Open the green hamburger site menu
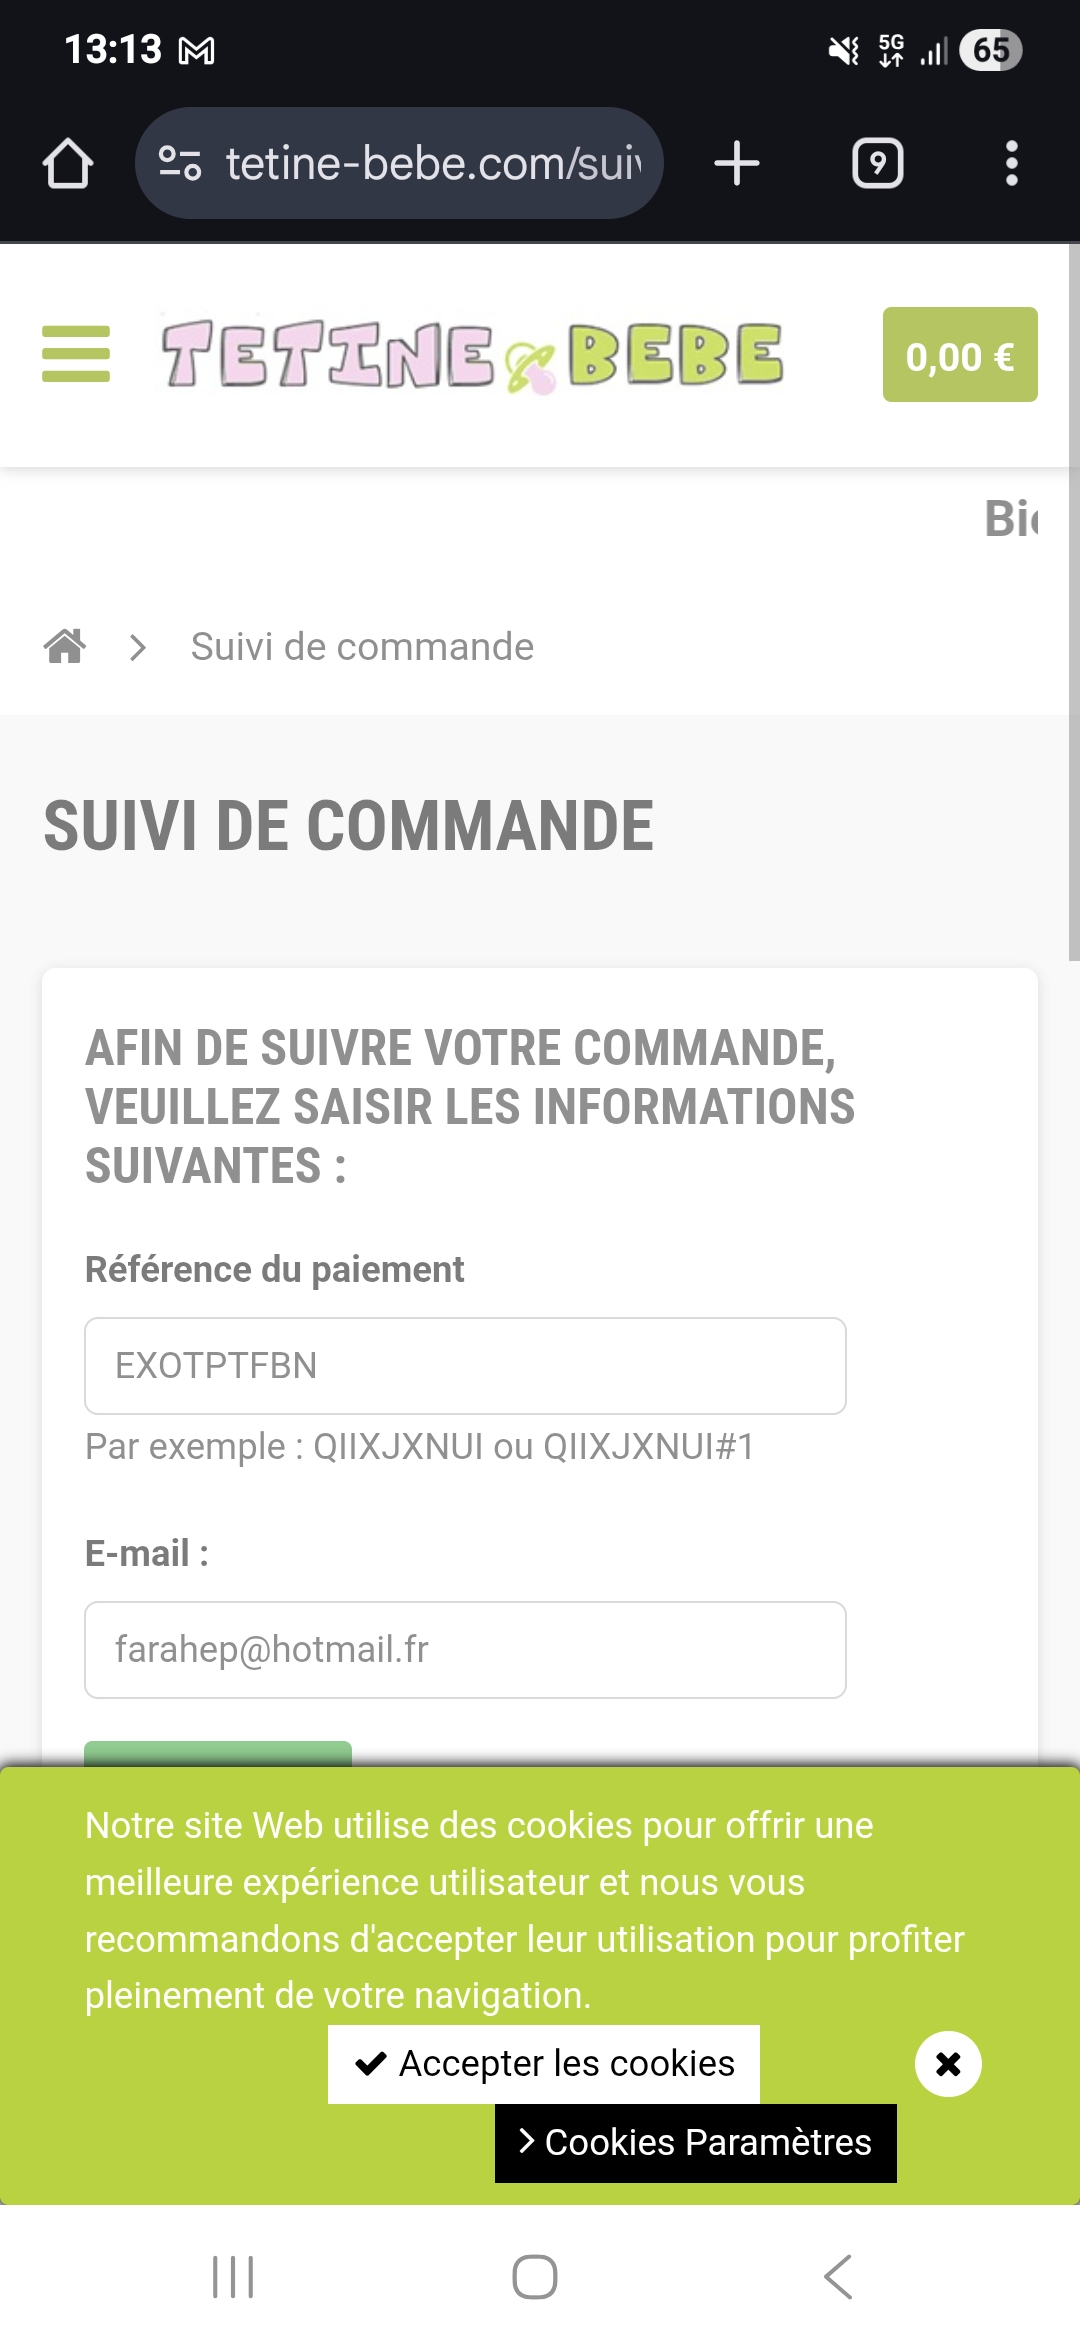 [76, 354]
